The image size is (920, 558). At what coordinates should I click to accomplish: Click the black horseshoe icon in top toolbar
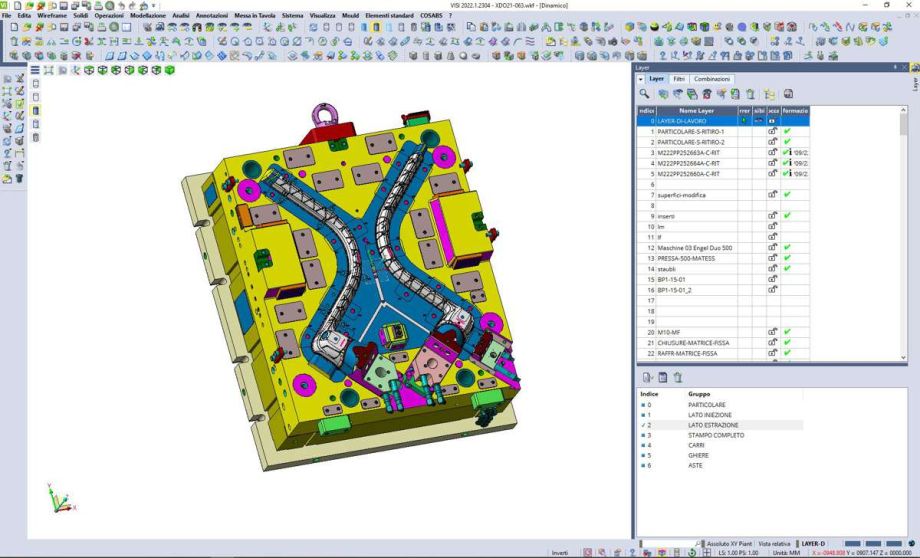(197, 27)
